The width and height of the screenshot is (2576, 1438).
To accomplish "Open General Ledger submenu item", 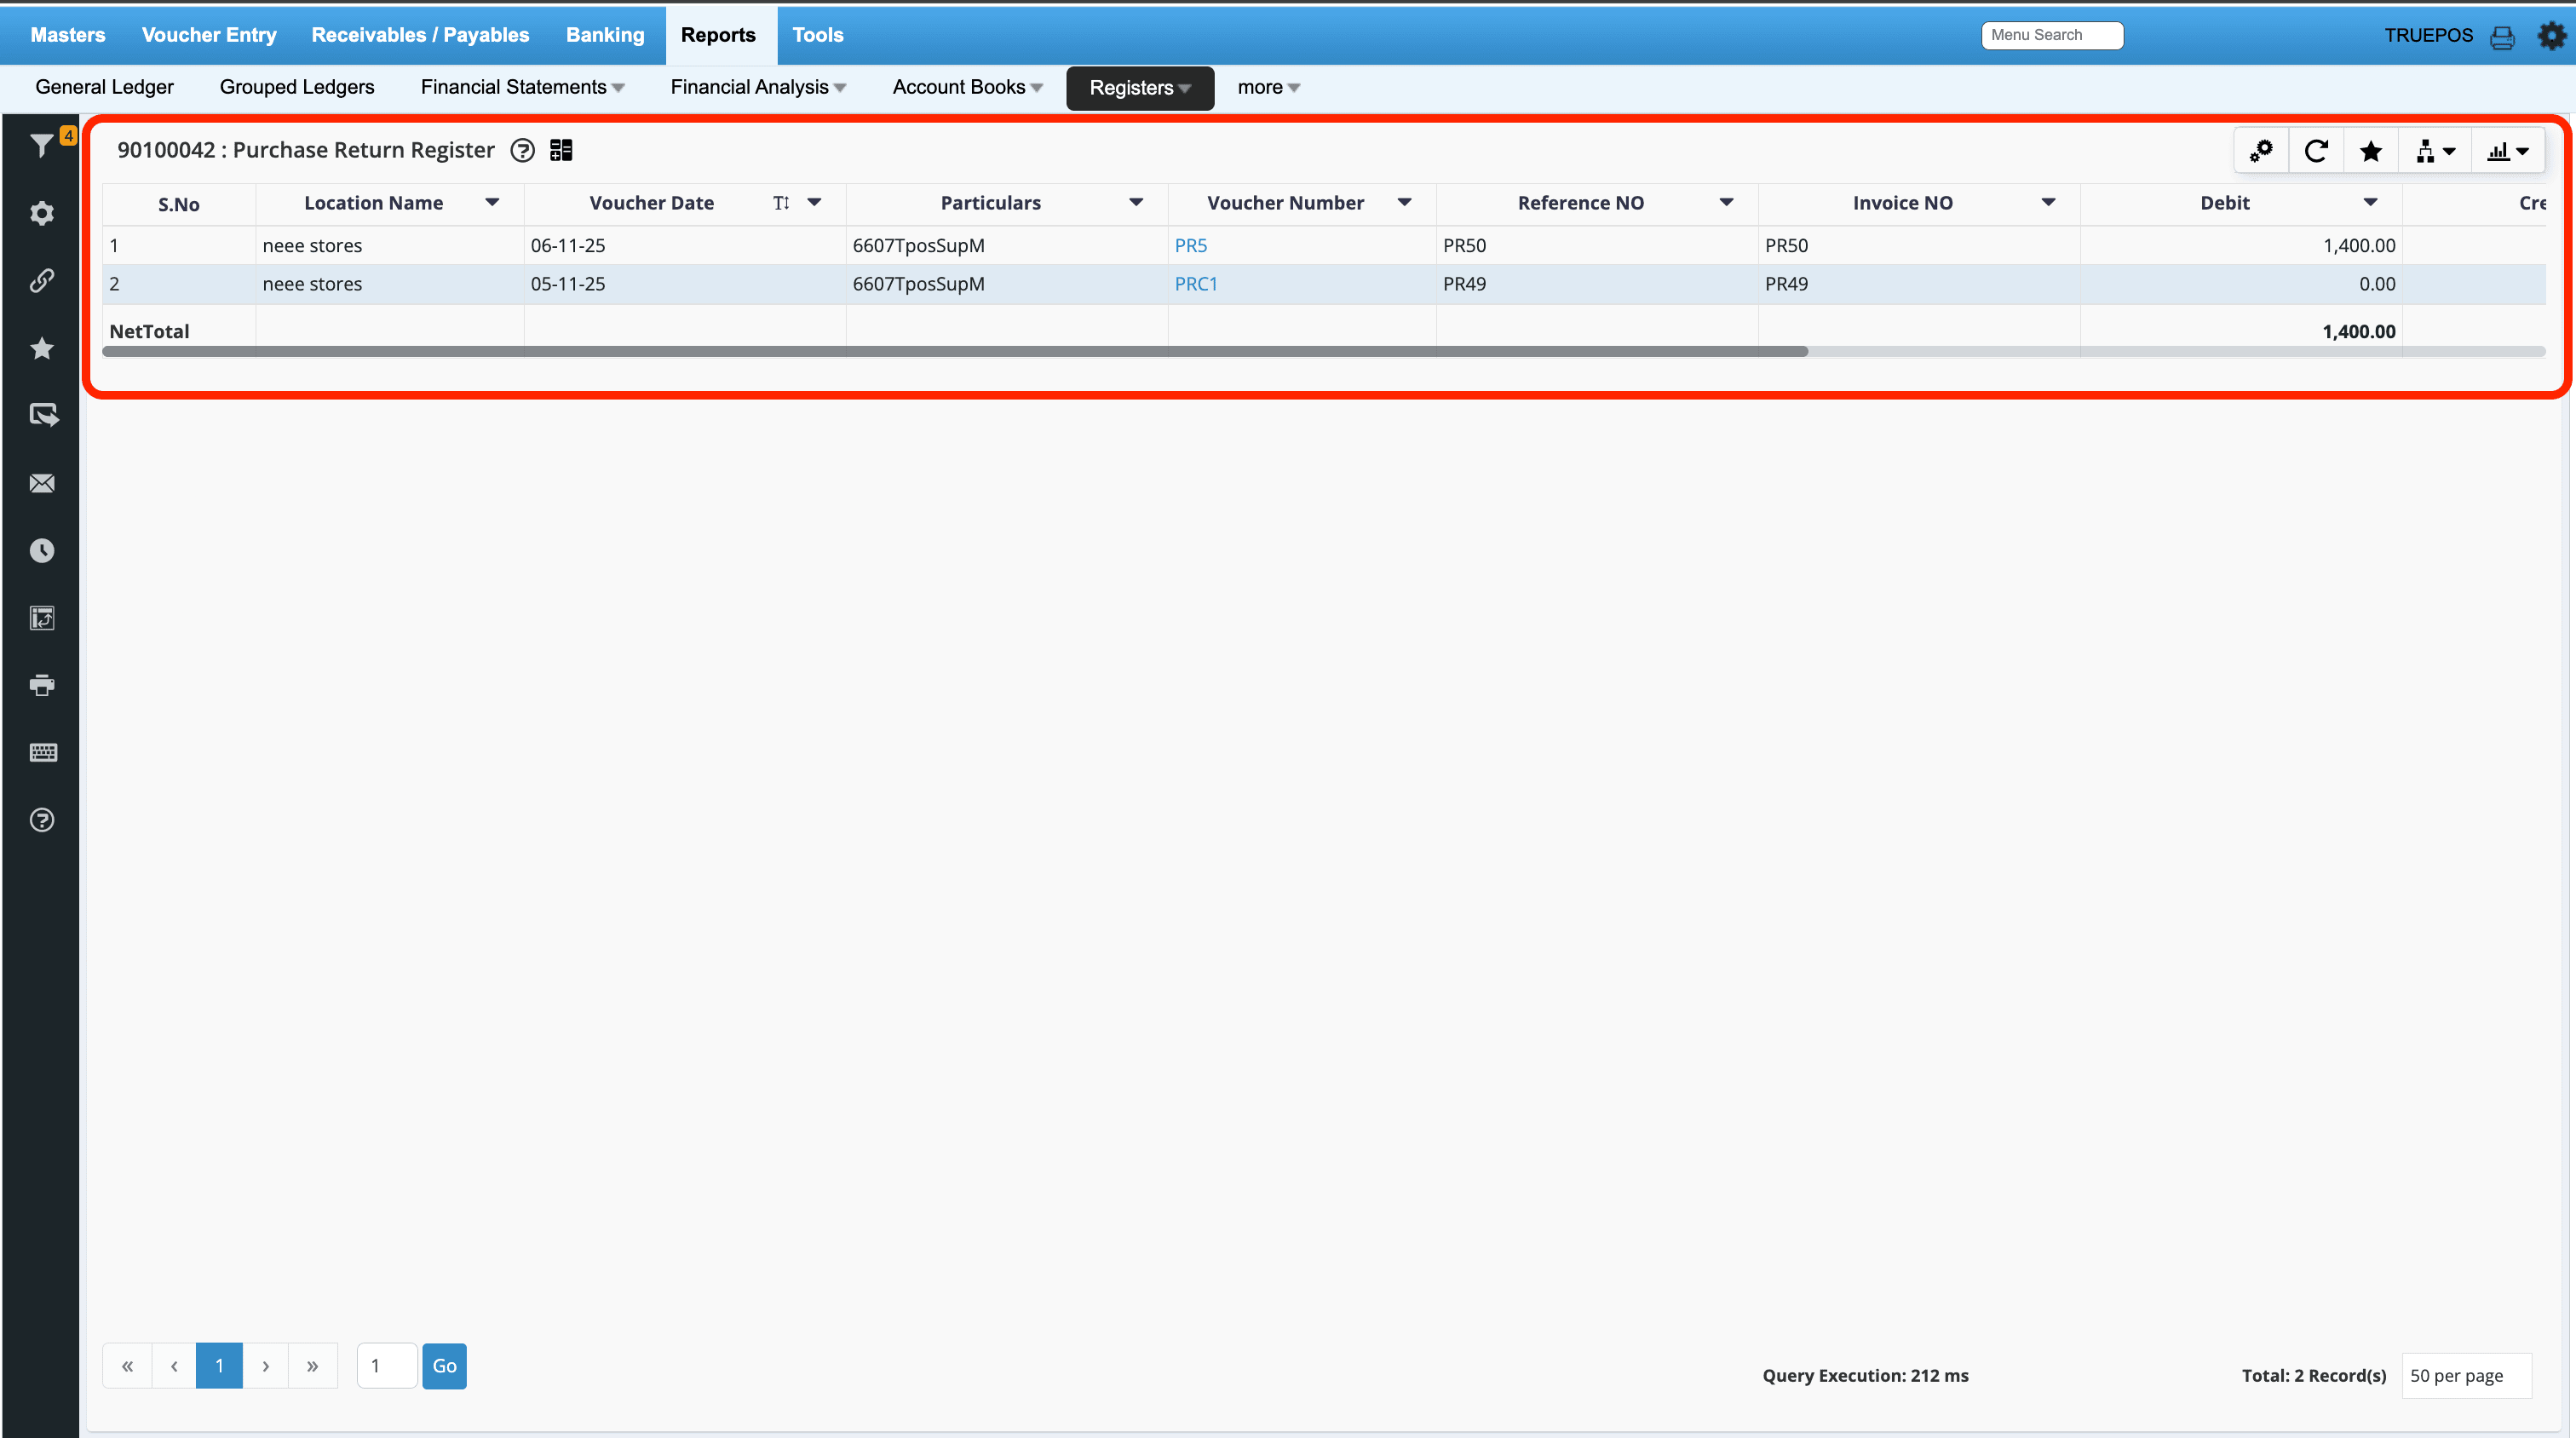I will point(104,87).
